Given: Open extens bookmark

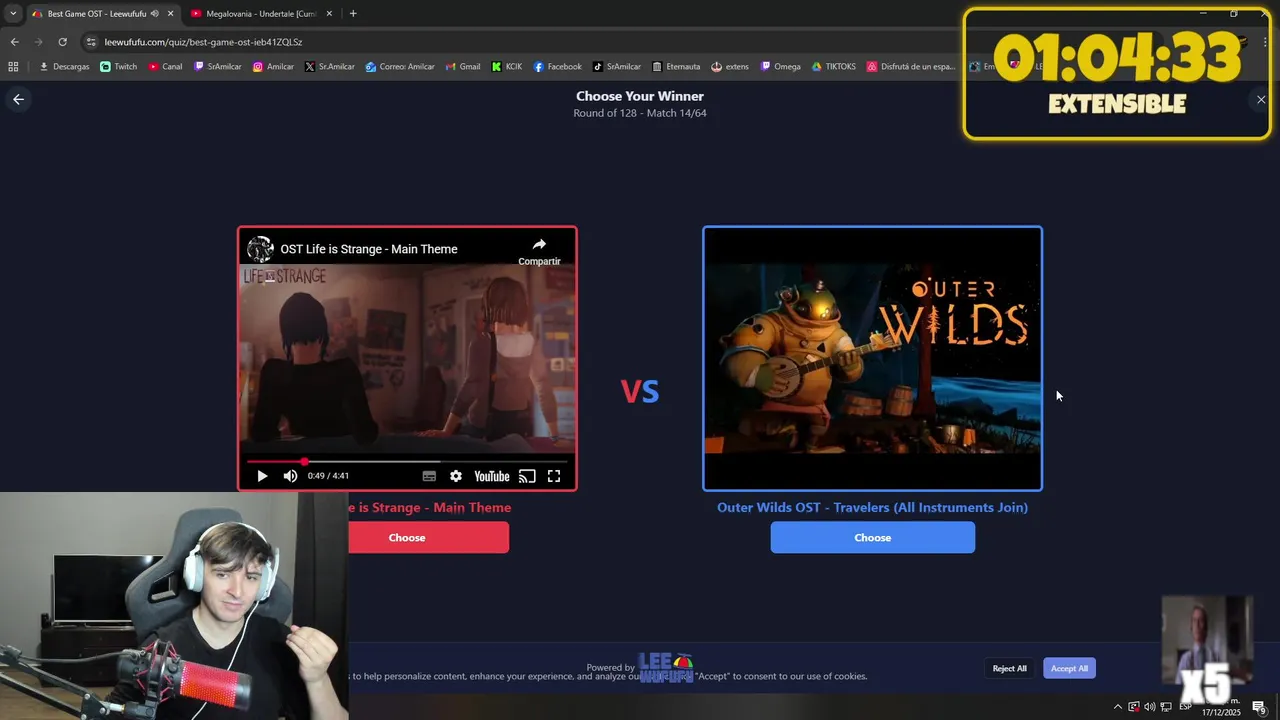Looking at the screenshot, I should coord(730,67).
